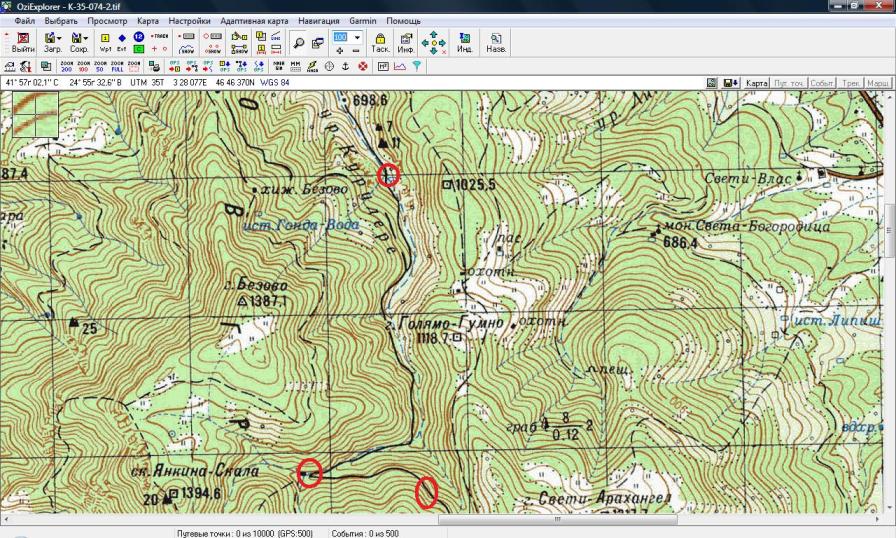
Task: Click the Назв. name search icon
Action: pos(495,42)
